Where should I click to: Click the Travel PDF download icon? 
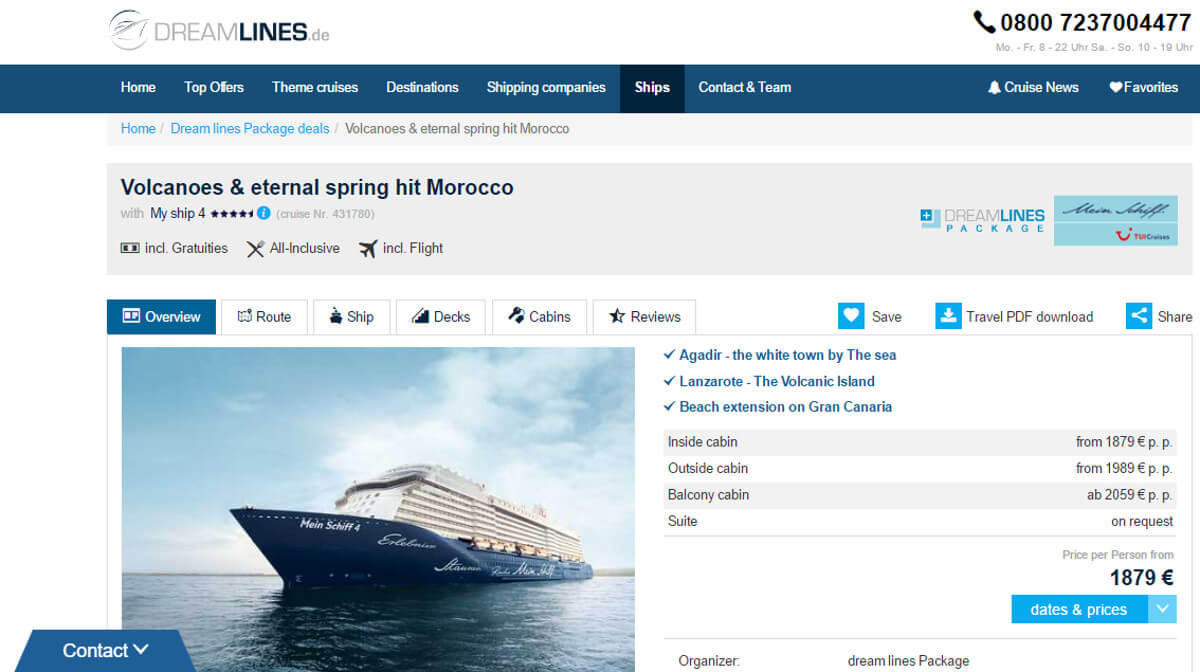(948, 316)
